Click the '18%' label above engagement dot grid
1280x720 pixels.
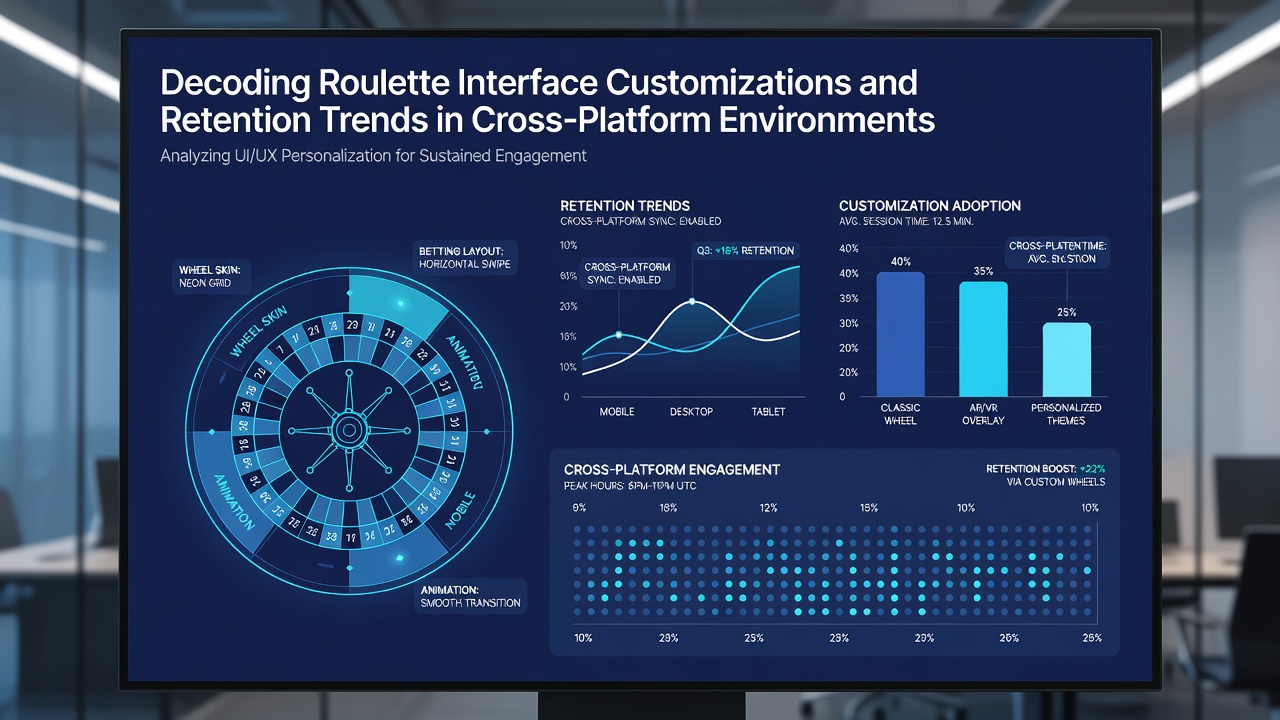(668, 508)
